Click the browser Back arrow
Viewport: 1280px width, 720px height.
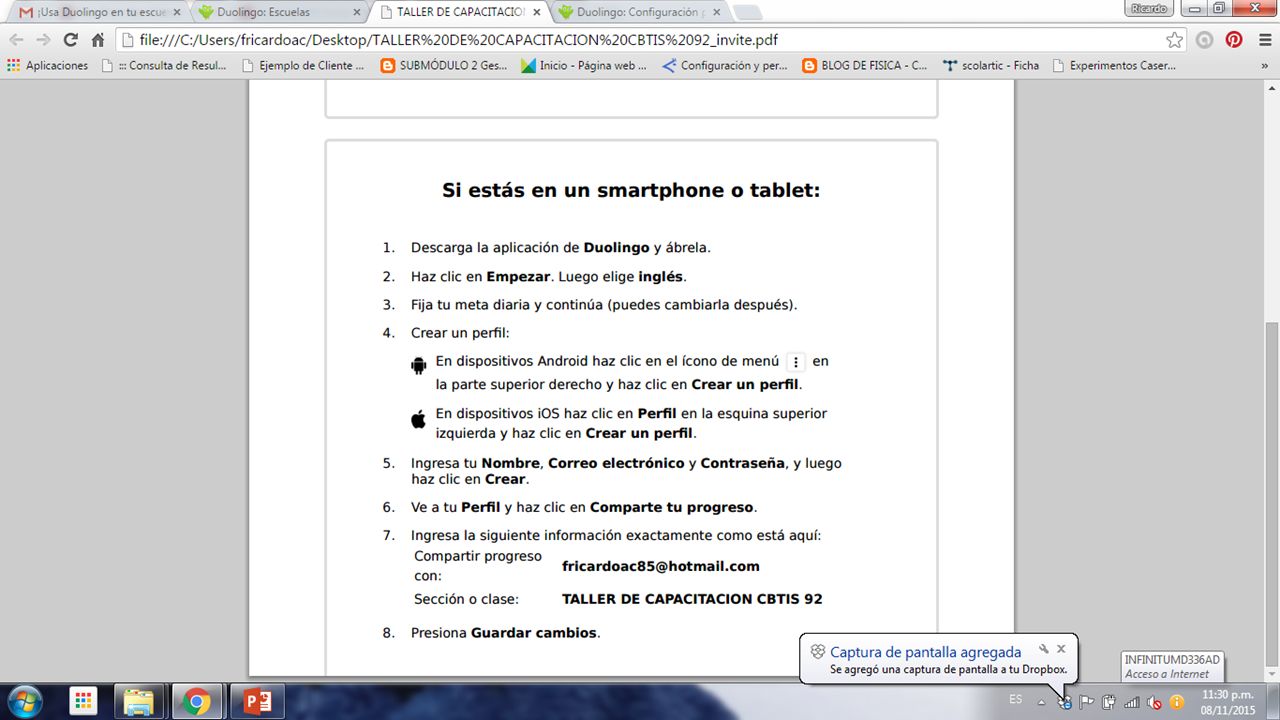coord(16,40)
